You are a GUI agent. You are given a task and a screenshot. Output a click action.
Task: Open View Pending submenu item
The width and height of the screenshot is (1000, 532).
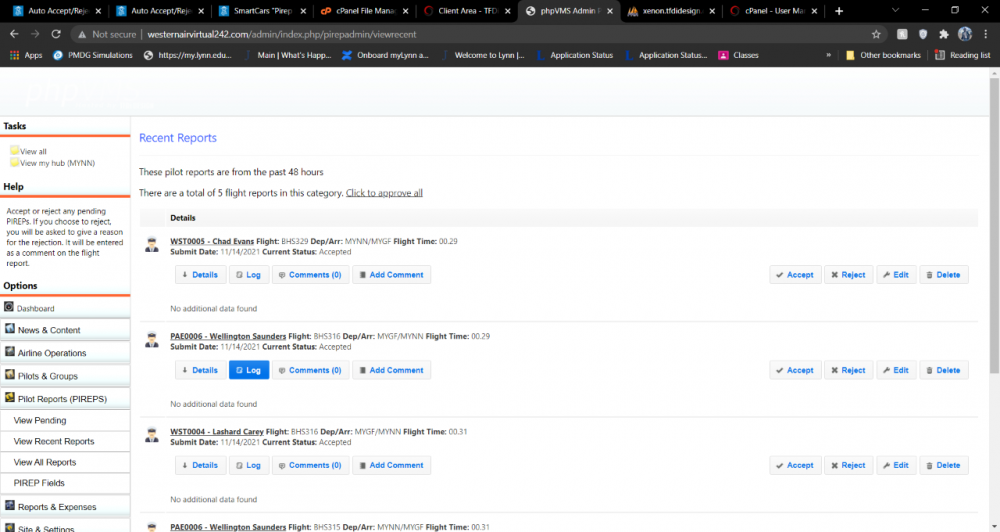[x=40, y=420]
